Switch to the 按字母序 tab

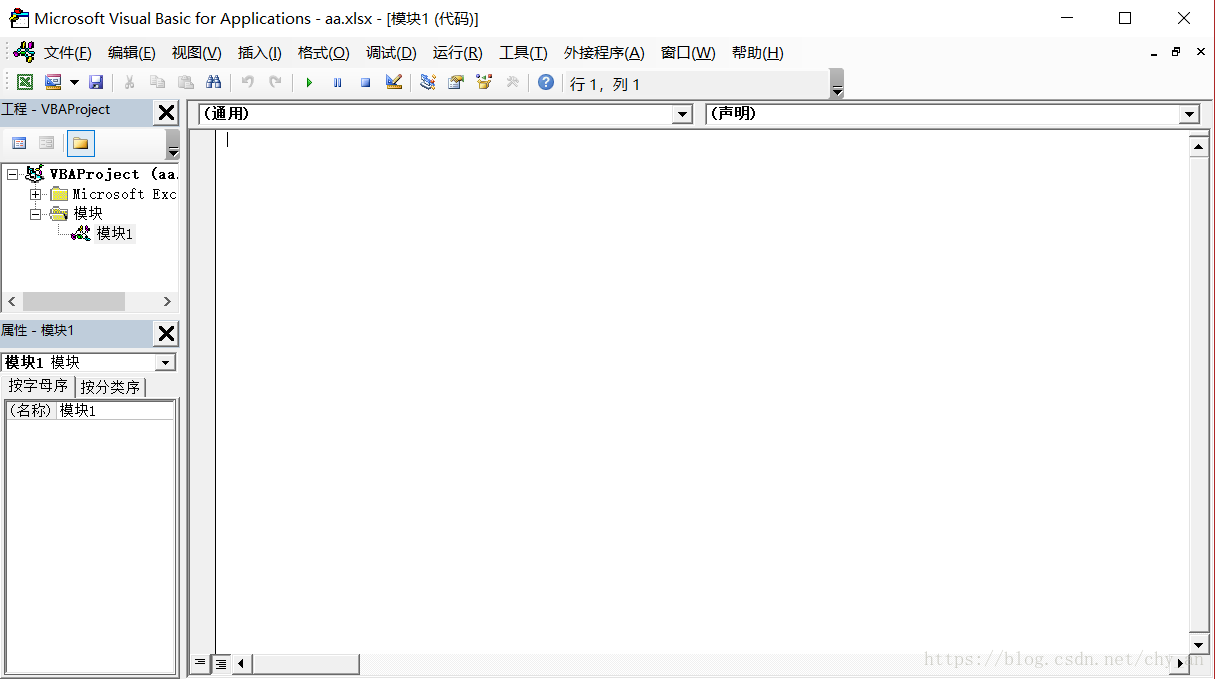pyautogui.click(x=38, y=386)
